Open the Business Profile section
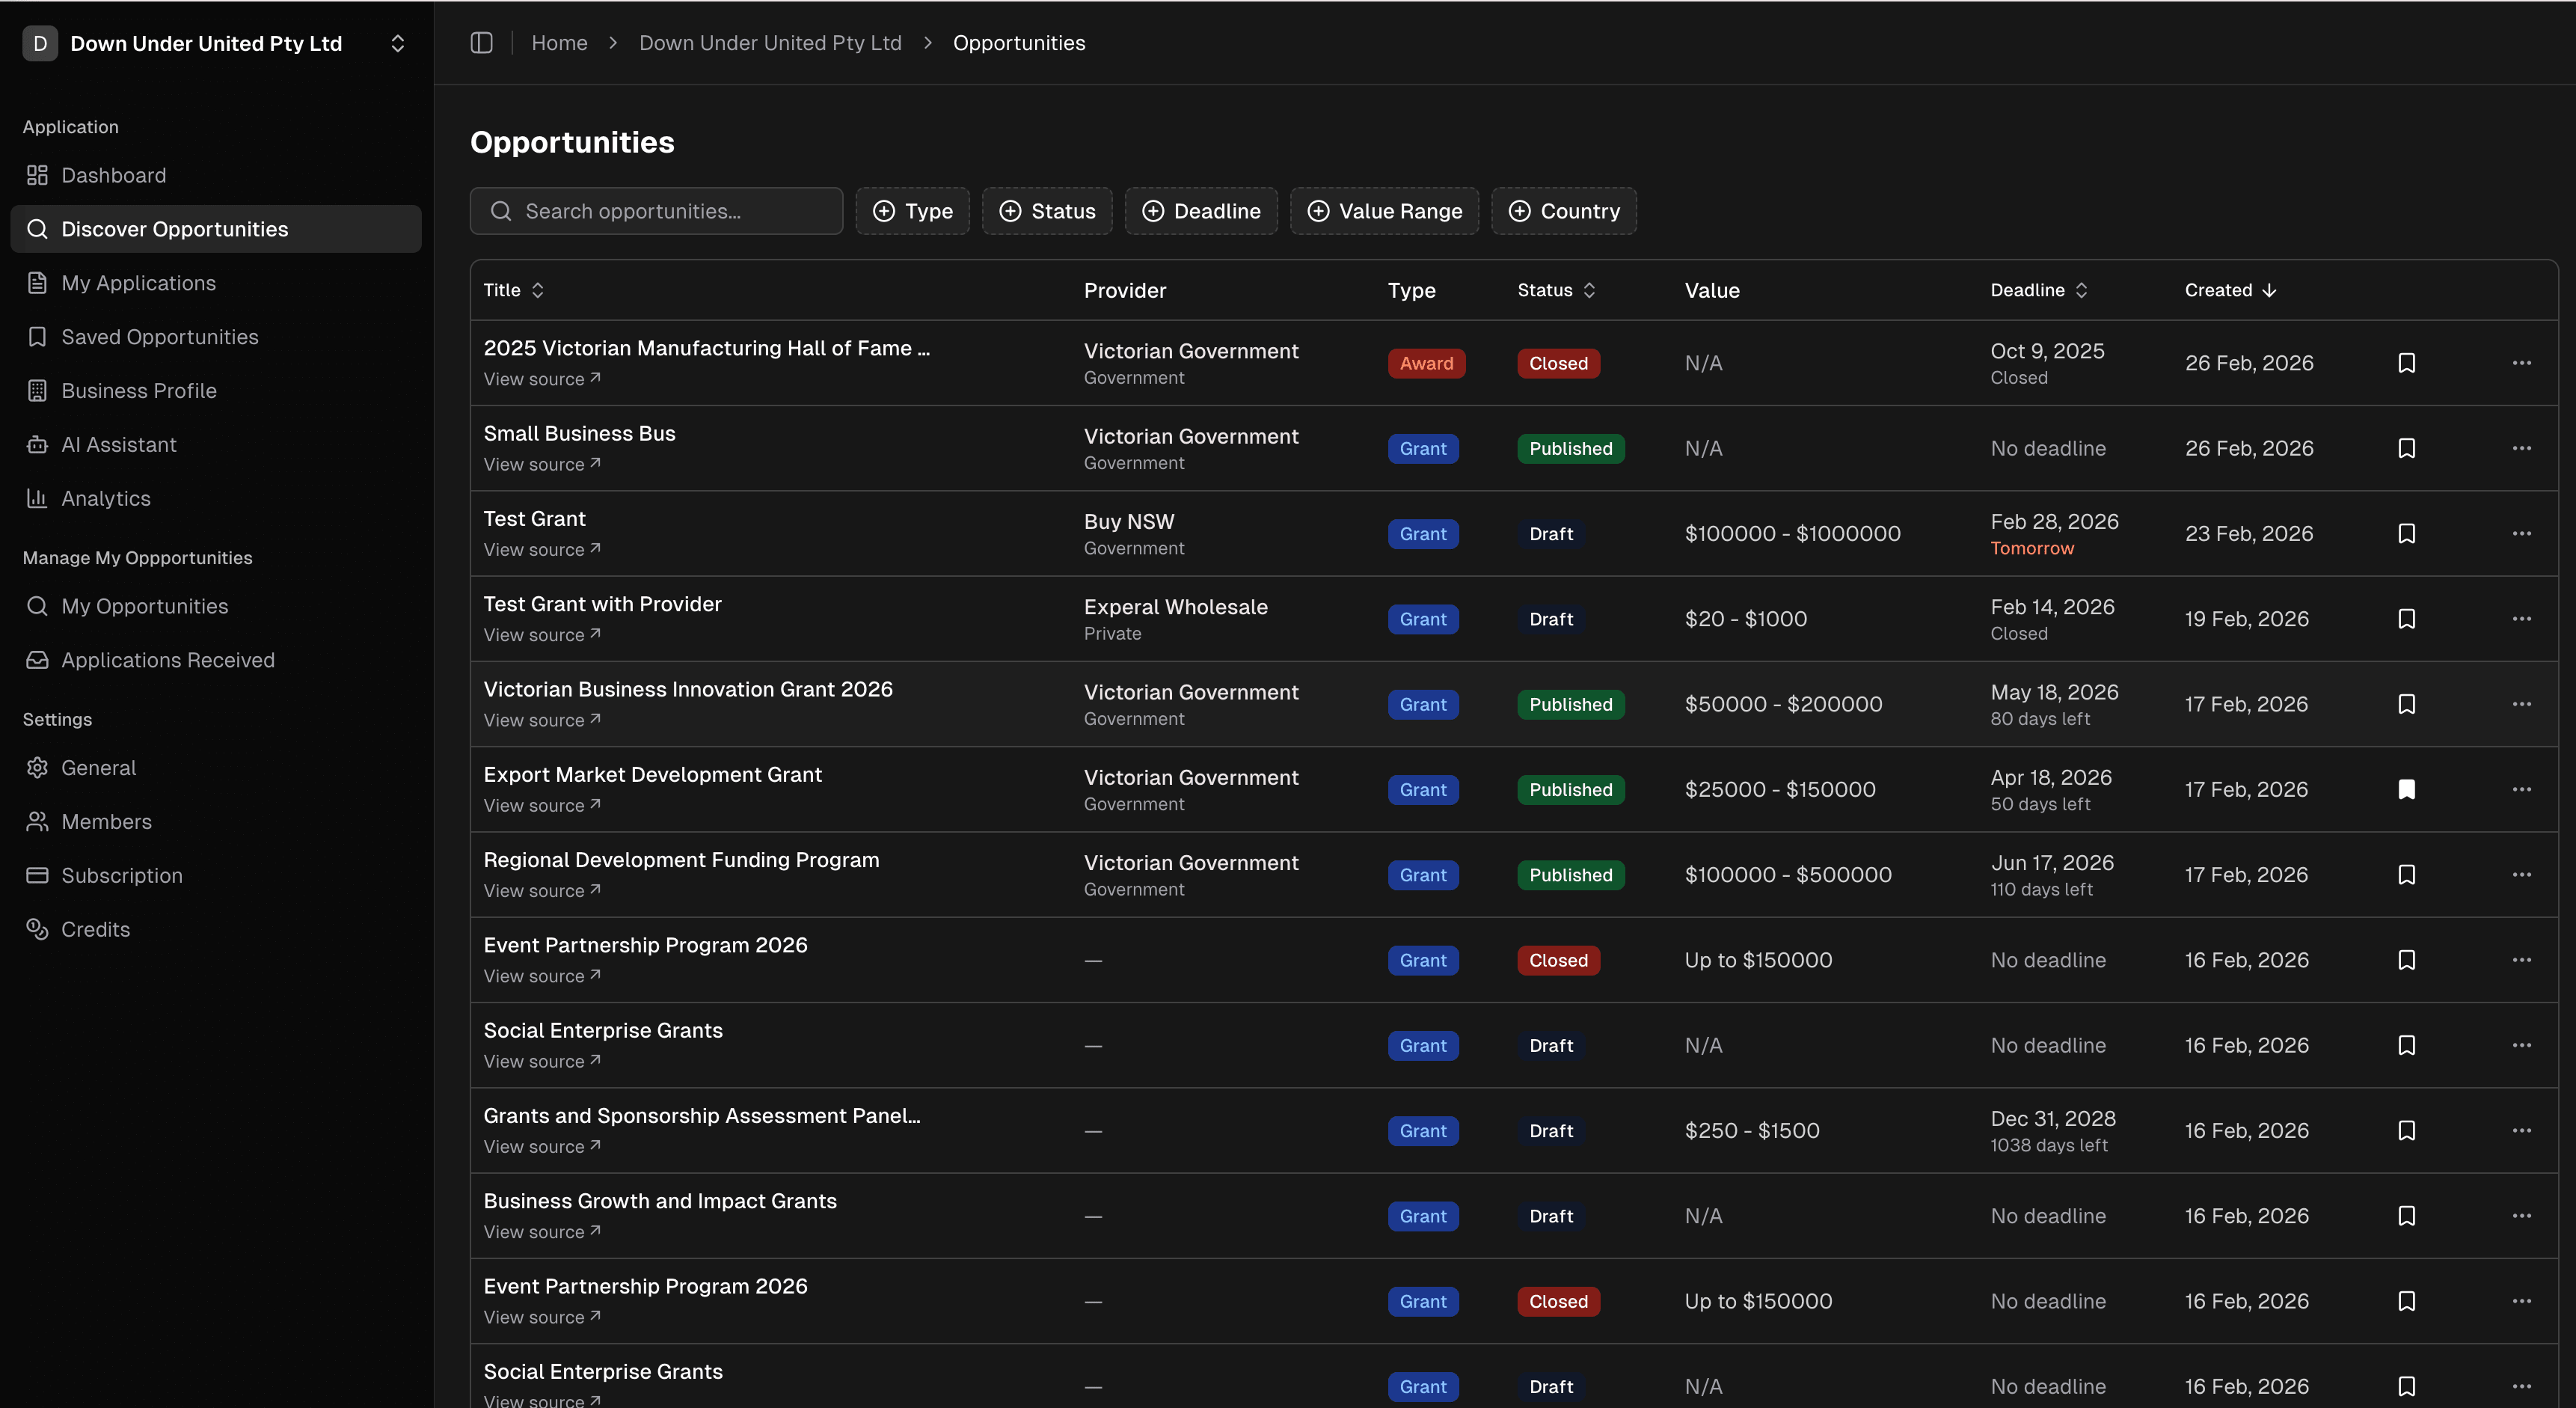Screen dimensions: 2576x1408 [139, 390]
